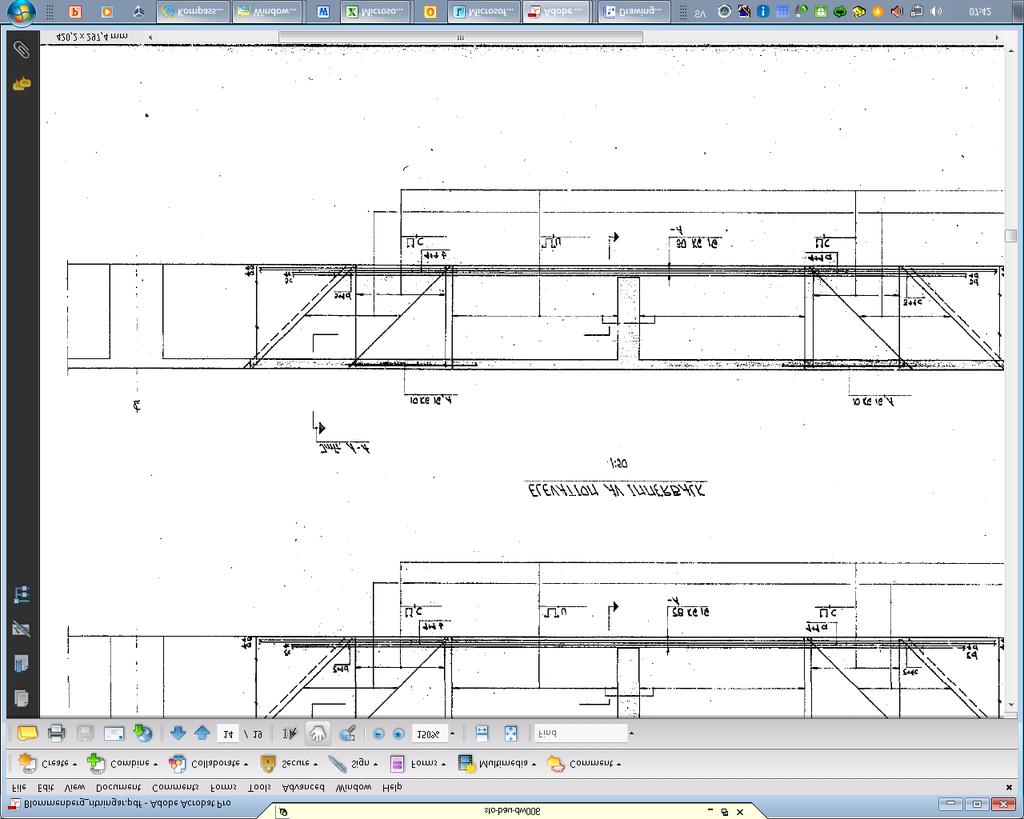Open the Sign task dropdown
This screenshot has height=819, width=1024.
click(x=353, y=763)
